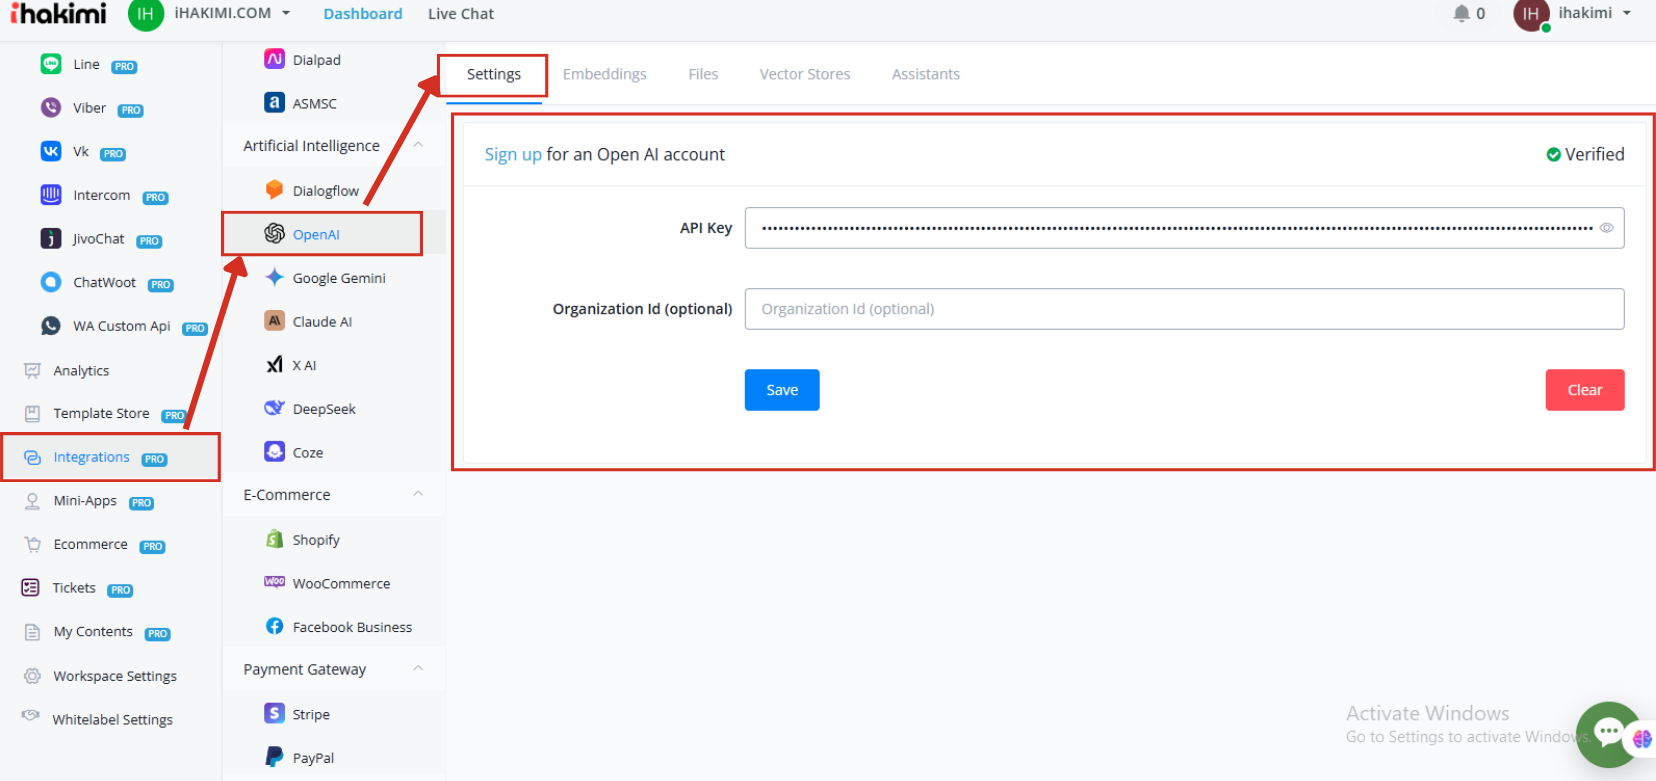Viewport: 1656px width, 781px height.
Task: Open the Stripe payment gateway
Action: click(310, 714)
